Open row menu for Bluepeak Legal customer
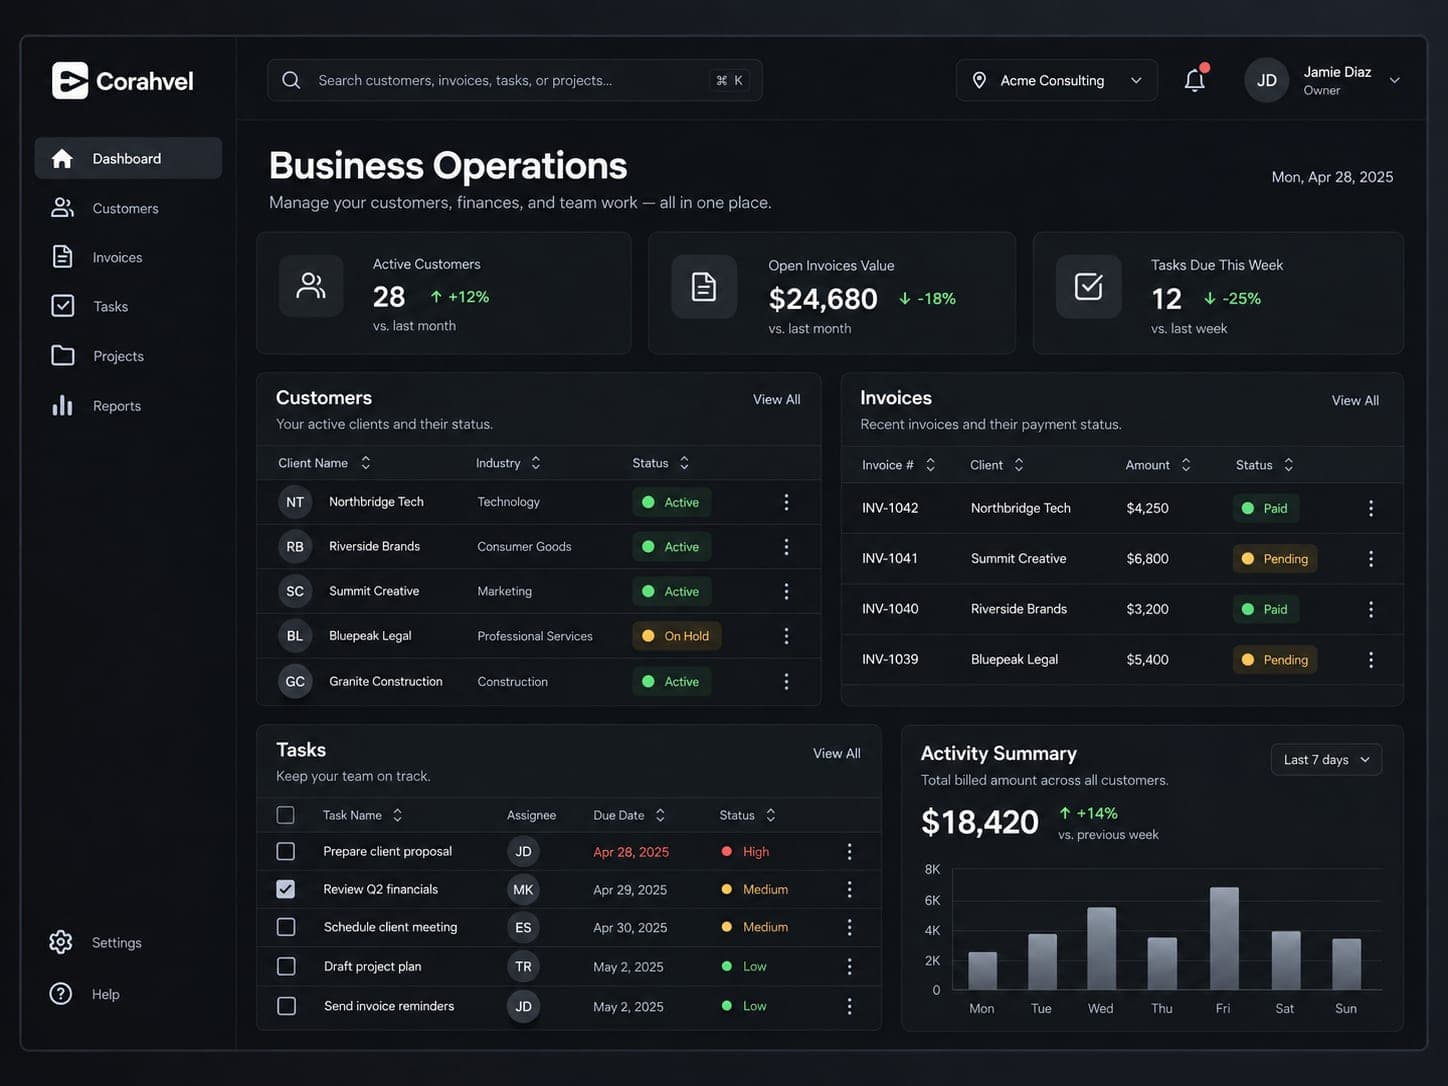The width and height of the screenshot is (1448, 1086). [x=786, y=636]
